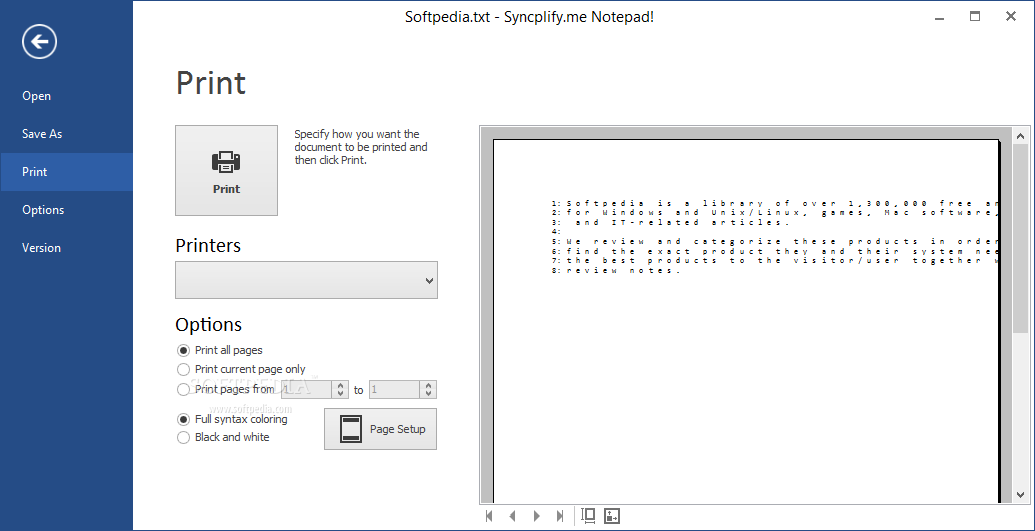Minimize the Notepad window
Screen dimensions: 1035x531
click(x=939, y=17)
